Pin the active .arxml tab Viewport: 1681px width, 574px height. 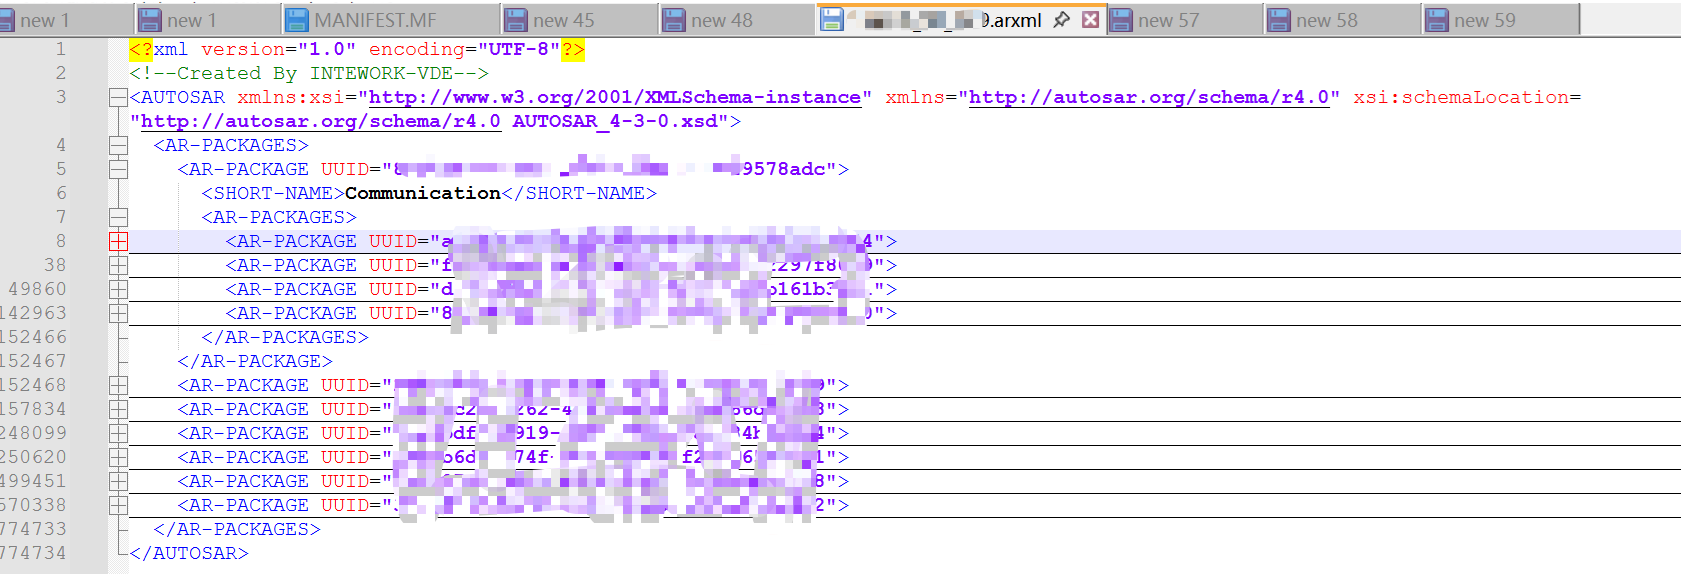tap(1062, 19)
